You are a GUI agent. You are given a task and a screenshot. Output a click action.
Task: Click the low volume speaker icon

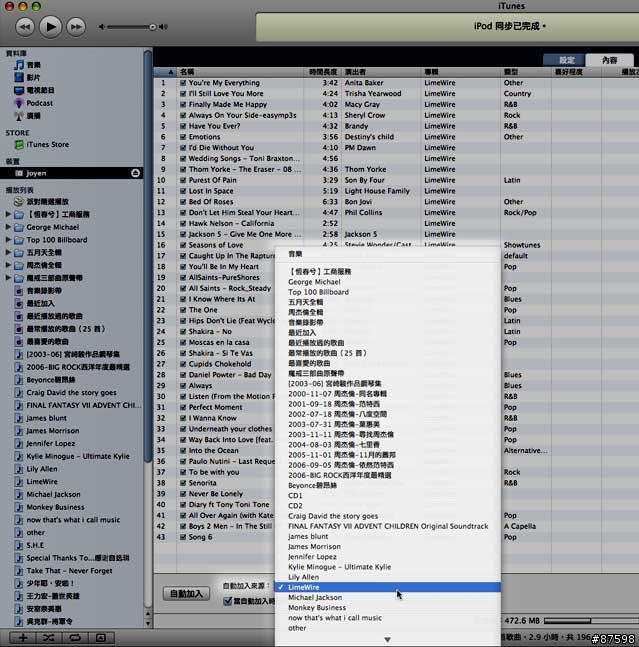(101, 27)
